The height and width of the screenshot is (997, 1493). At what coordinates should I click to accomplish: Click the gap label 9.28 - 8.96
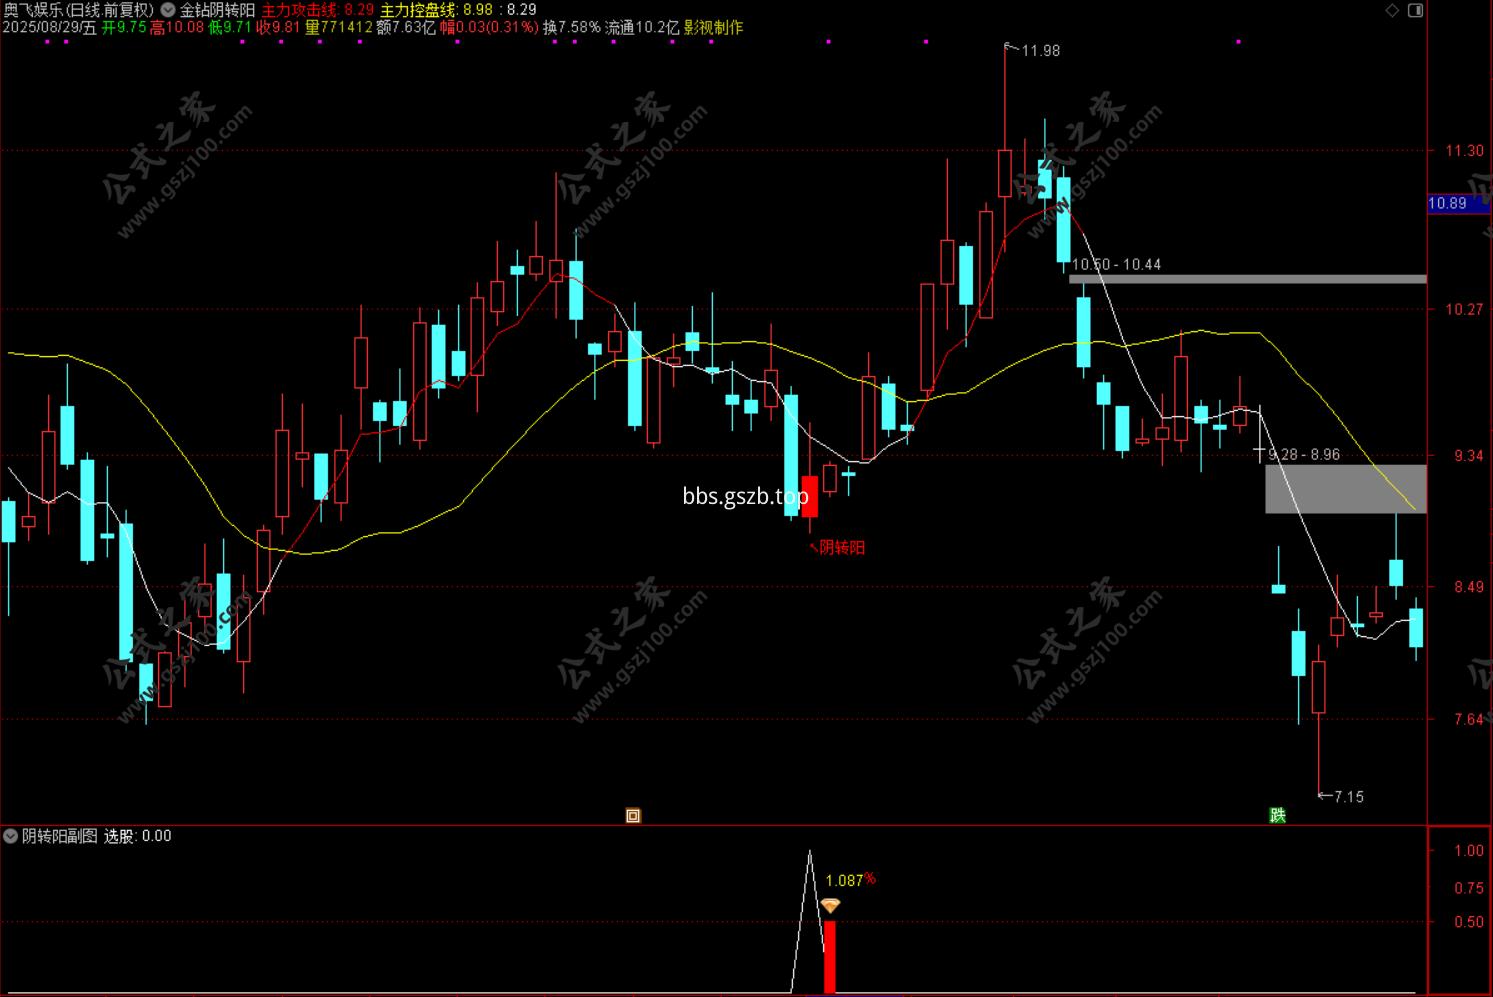click(x=1304, y=455)
